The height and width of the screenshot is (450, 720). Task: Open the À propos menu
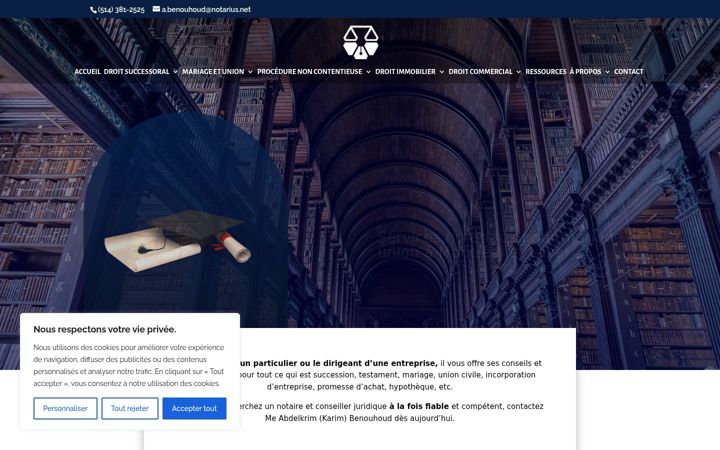[585, 72]
